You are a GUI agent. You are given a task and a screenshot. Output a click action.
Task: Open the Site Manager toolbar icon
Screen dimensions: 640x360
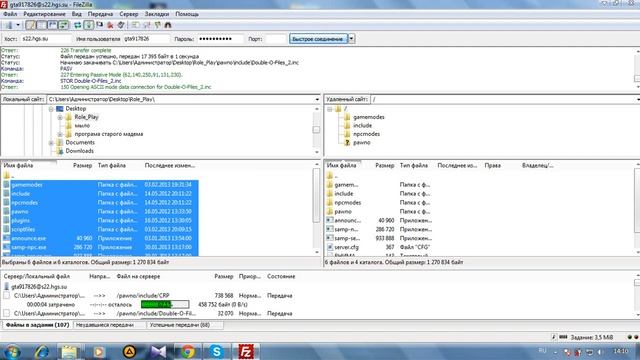[x=8, y=25]
